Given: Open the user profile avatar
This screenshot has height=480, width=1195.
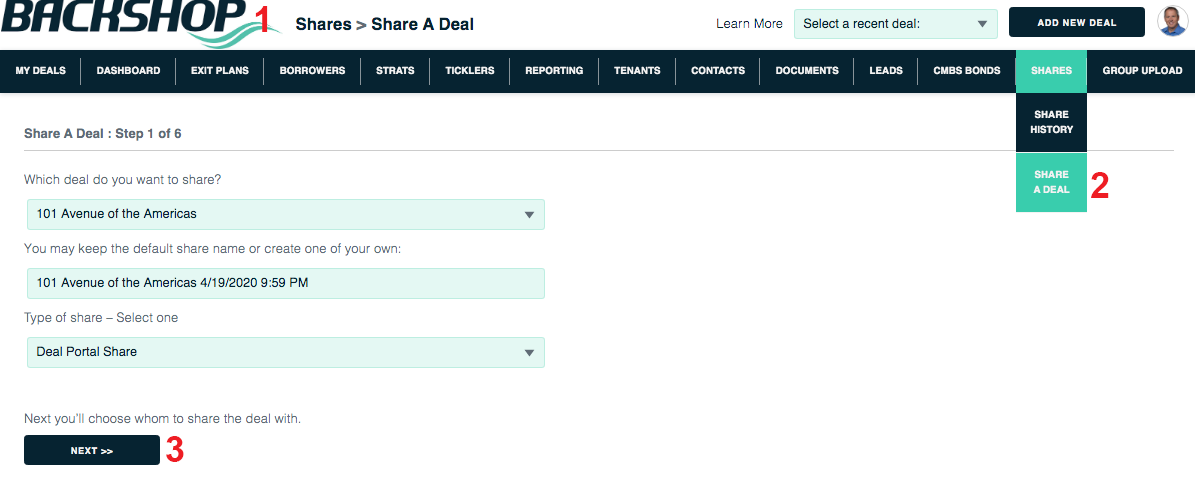Looking at the screenshot, I should click(x=1172, y=22).
